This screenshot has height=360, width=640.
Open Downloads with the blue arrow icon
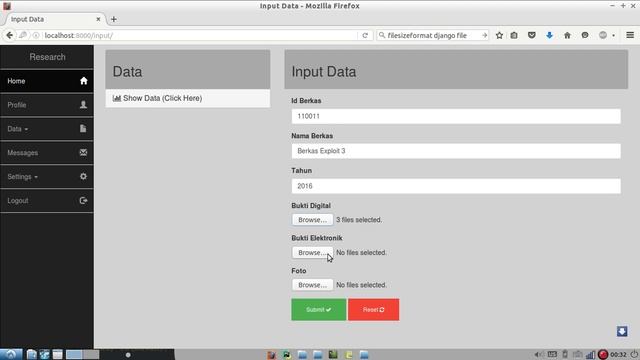tap(549, 36)
